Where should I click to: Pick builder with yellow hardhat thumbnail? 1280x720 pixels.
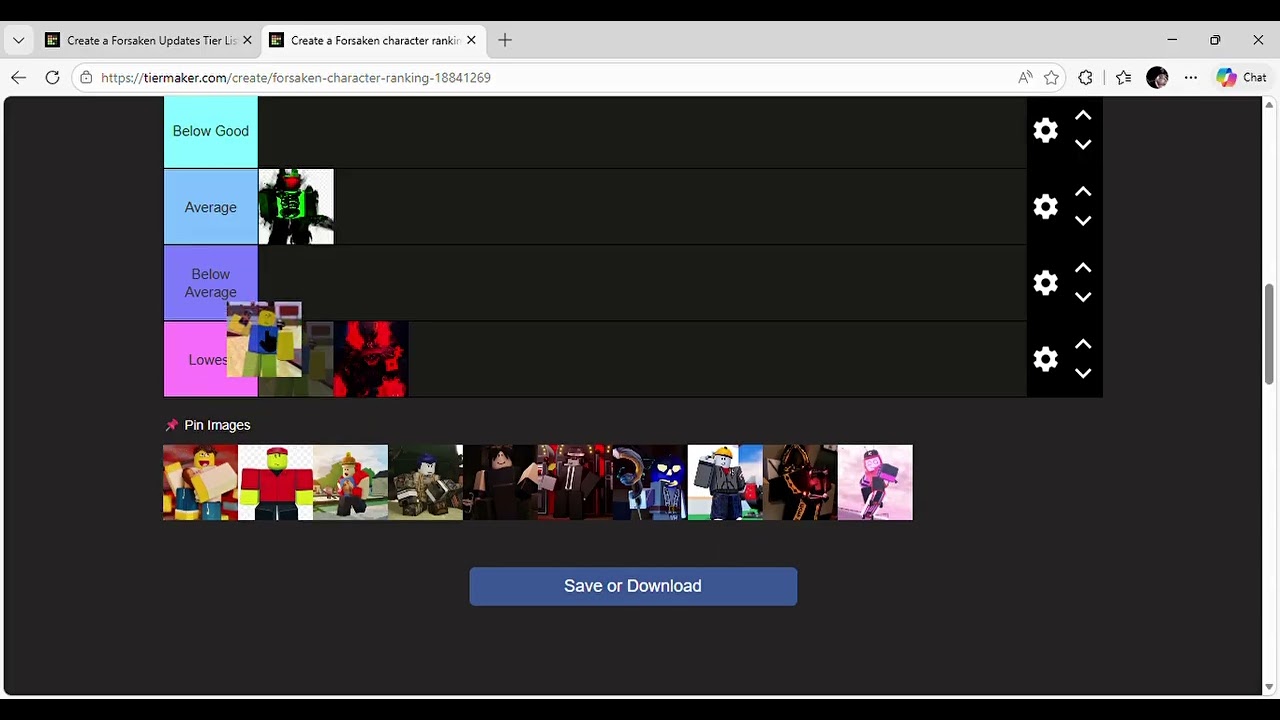point(725,483)
